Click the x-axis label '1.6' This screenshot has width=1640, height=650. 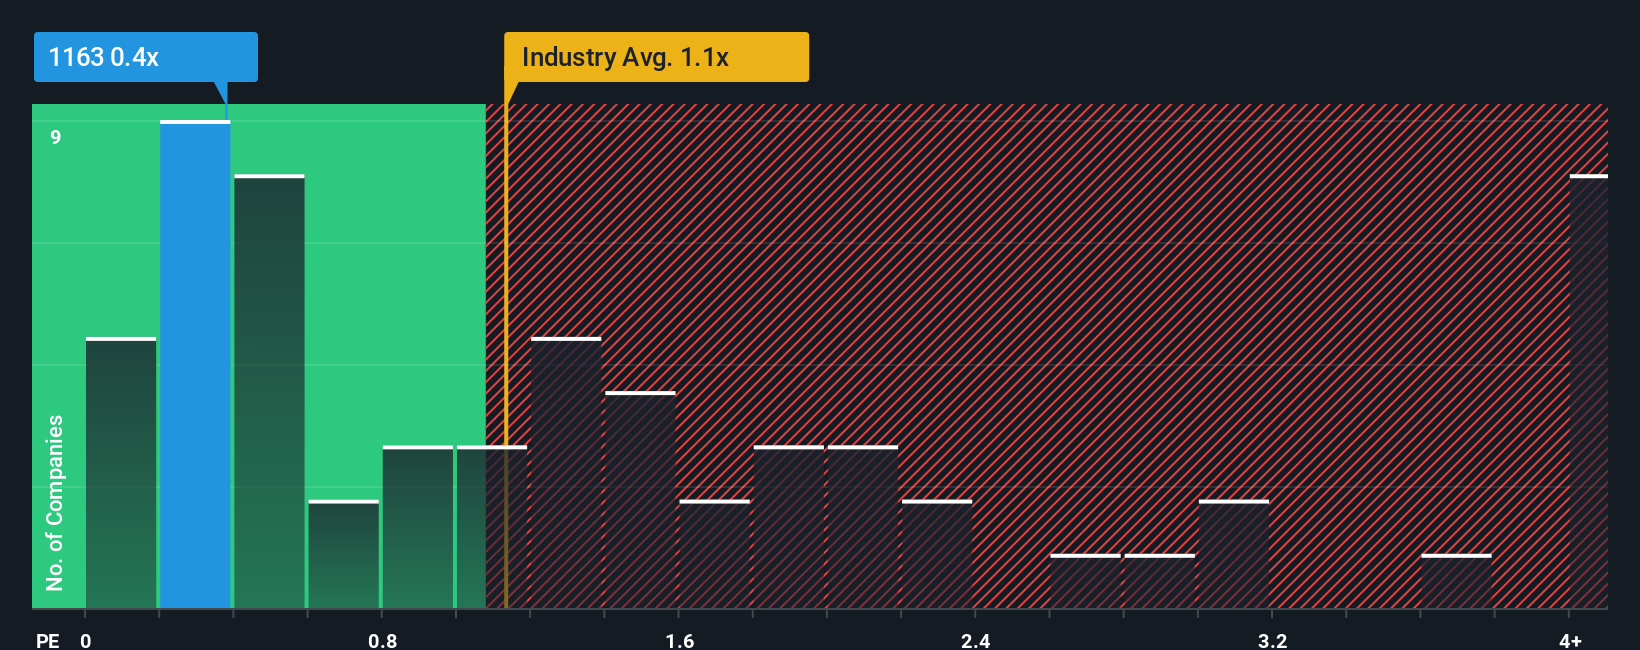point(679,640)
